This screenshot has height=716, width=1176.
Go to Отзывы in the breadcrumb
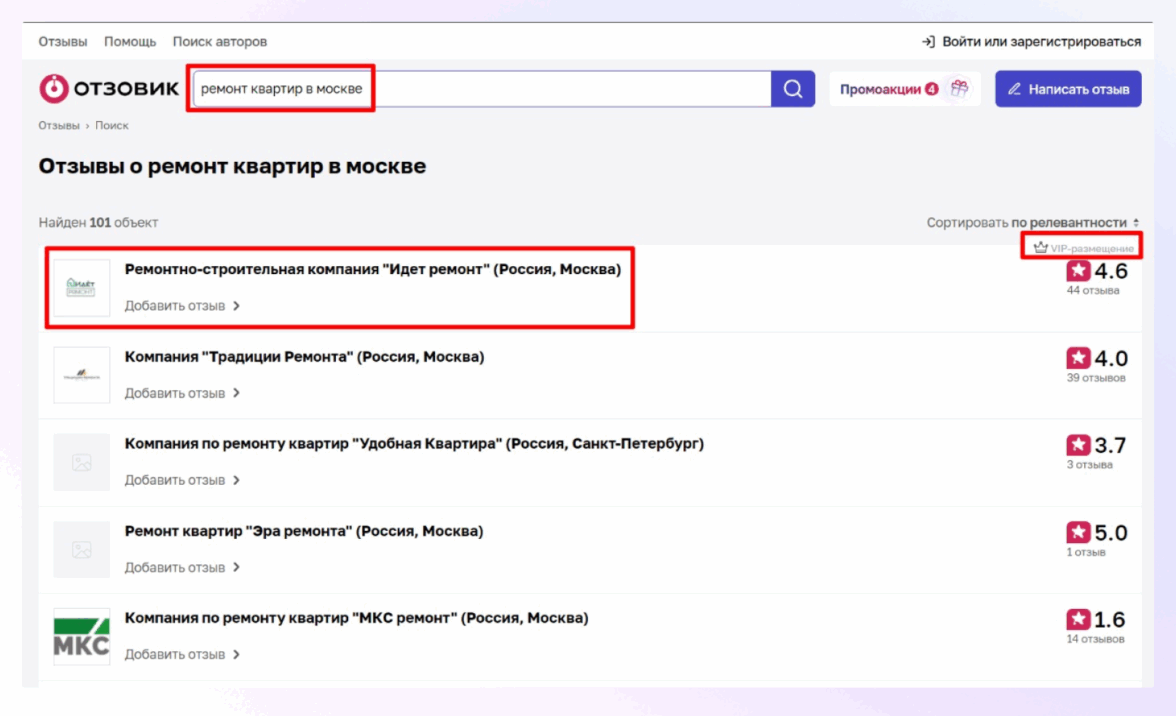pos(59,126)
